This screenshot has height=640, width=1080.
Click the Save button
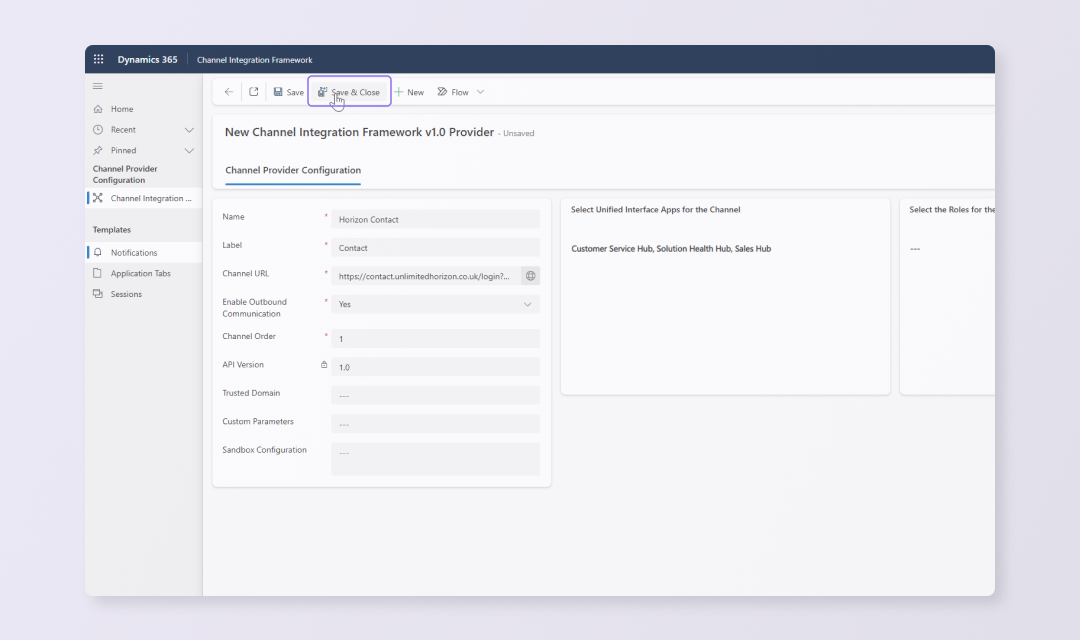288,92
